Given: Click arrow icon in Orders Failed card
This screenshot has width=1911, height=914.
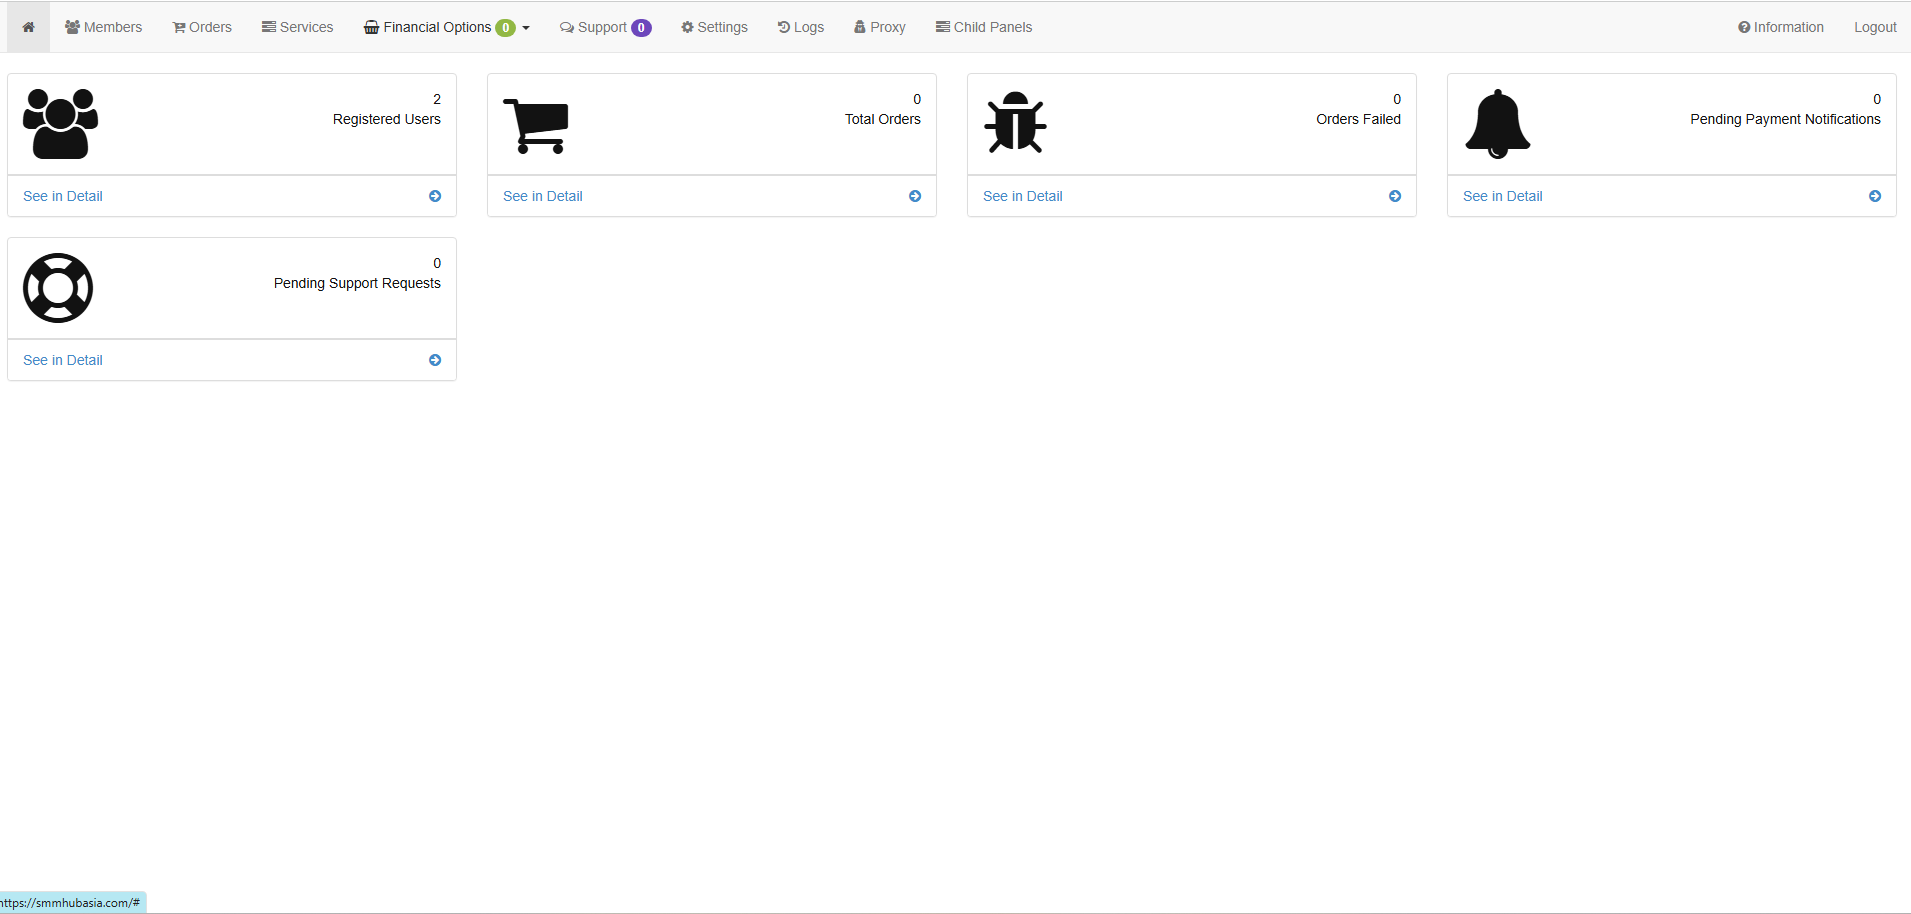Looking at the screenshot, I should [1395, 196].
